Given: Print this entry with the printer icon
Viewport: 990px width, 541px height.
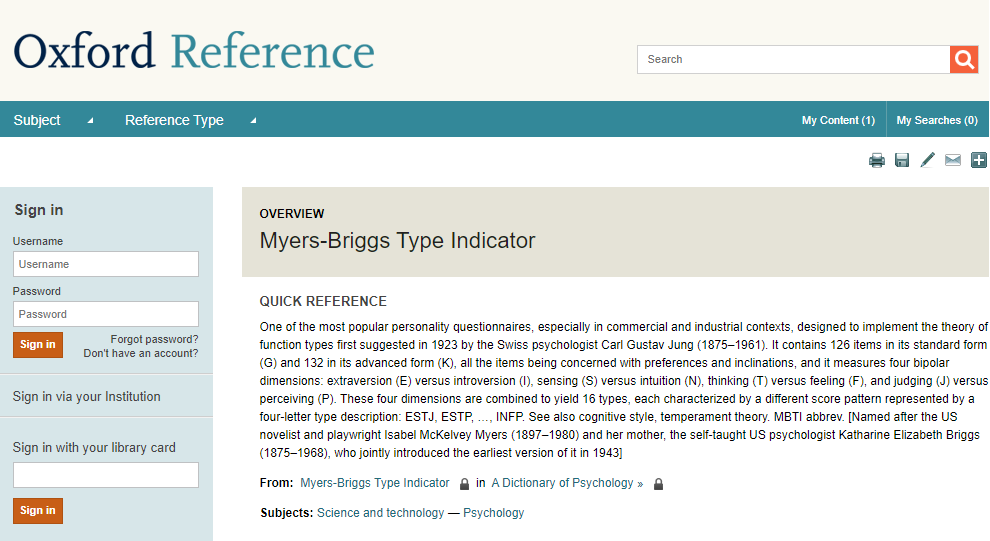Looking at the screenshot, I should pyautogui.click(x=876, y=160).
